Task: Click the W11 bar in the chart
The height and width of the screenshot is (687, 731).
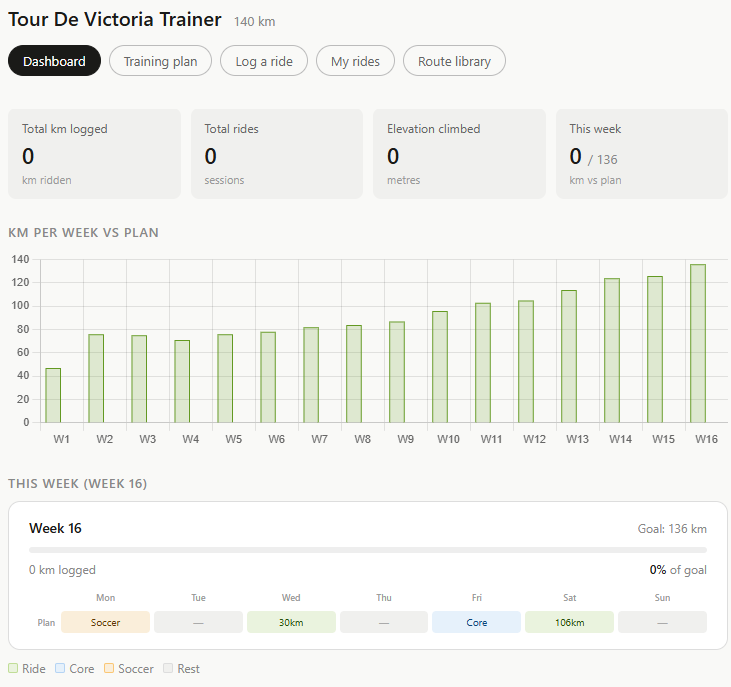Action: tap(483, 363)
